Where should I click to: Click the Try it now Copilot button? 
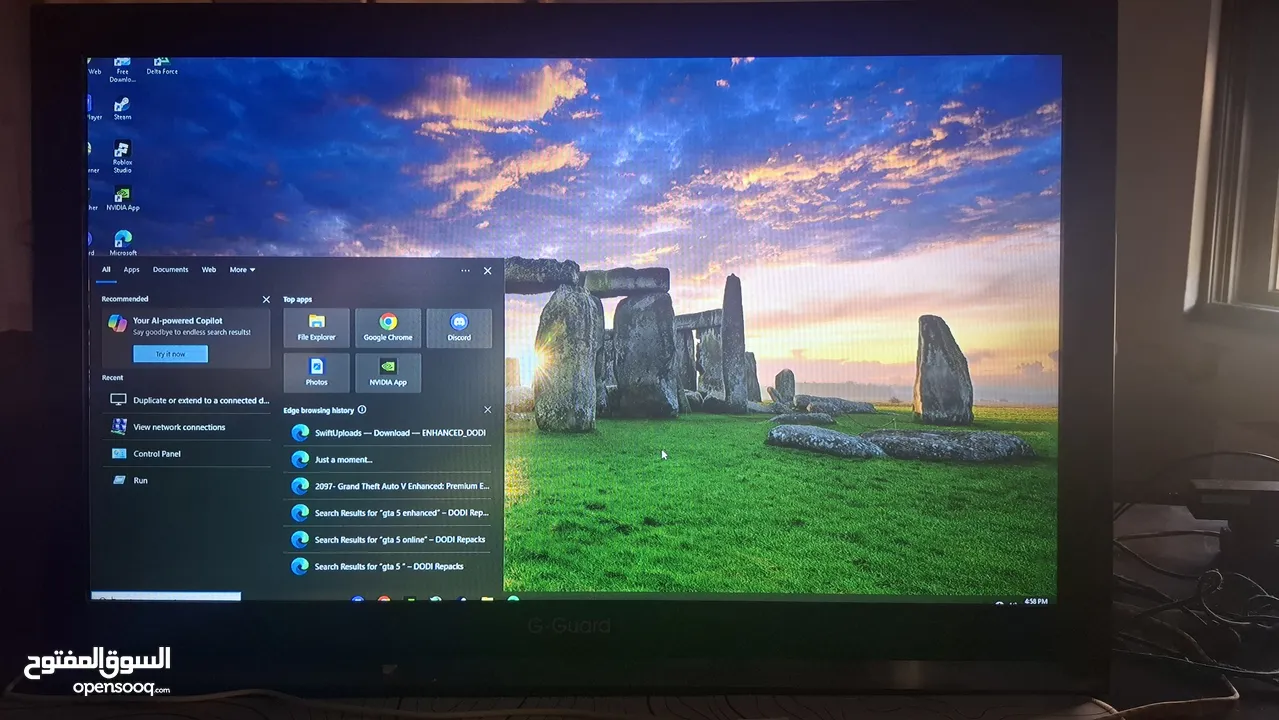[x=170, y=354]
